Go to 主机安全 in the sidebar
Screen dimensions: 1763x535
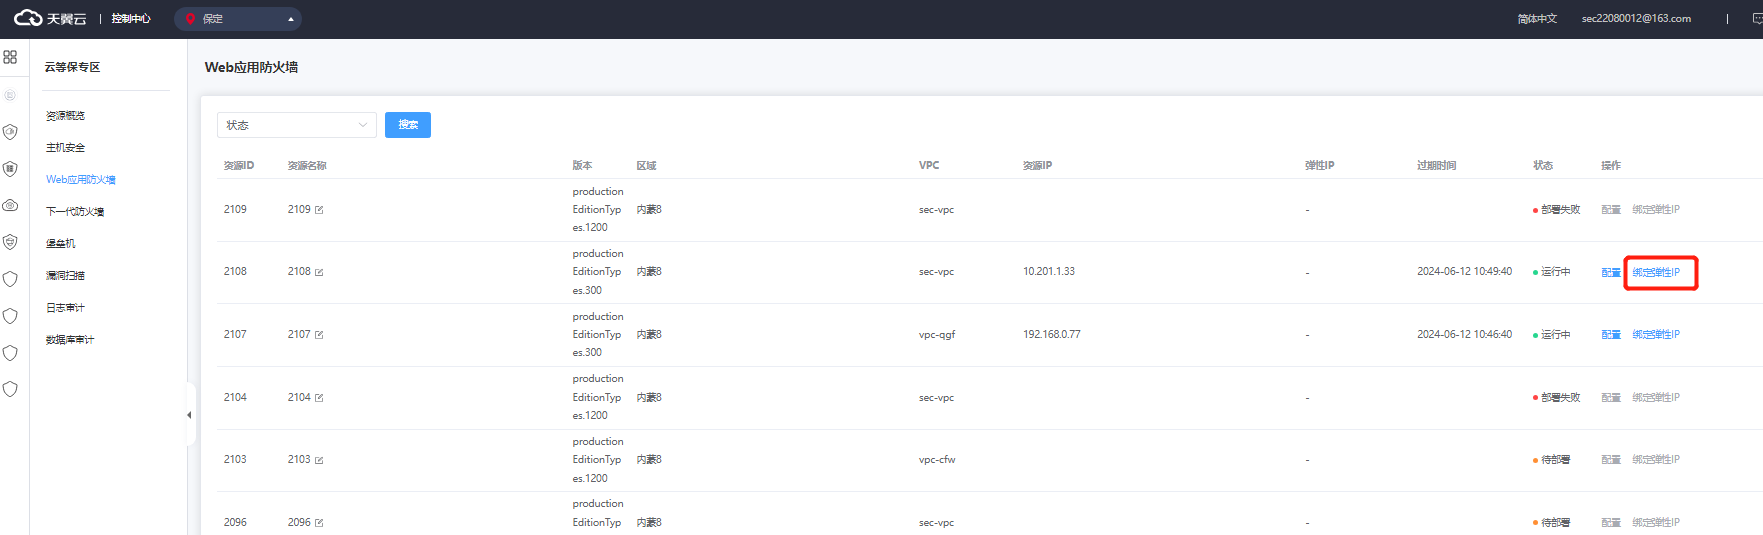click(x=65, y=148)
